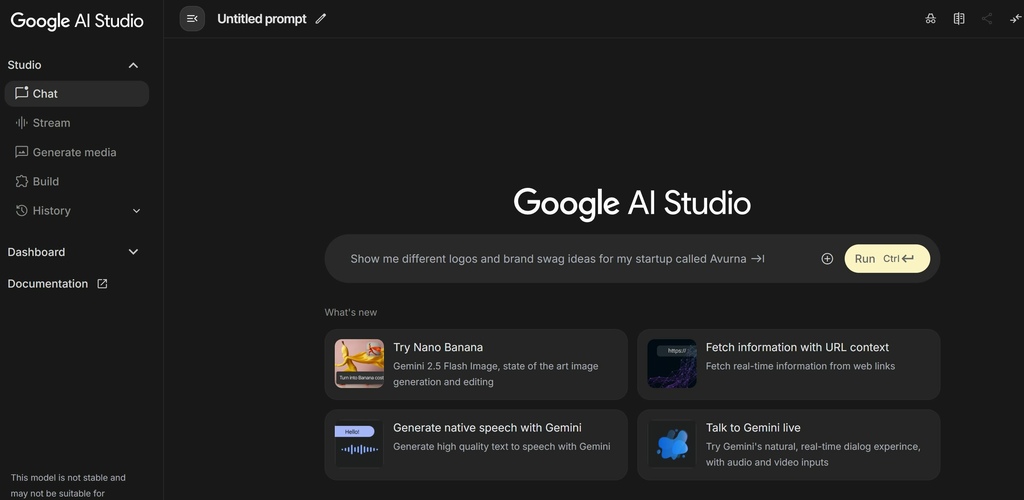This screenshot has height=500, width=1024.
Task: Click the Nano Banana thumbnail image
Action: 359,364
